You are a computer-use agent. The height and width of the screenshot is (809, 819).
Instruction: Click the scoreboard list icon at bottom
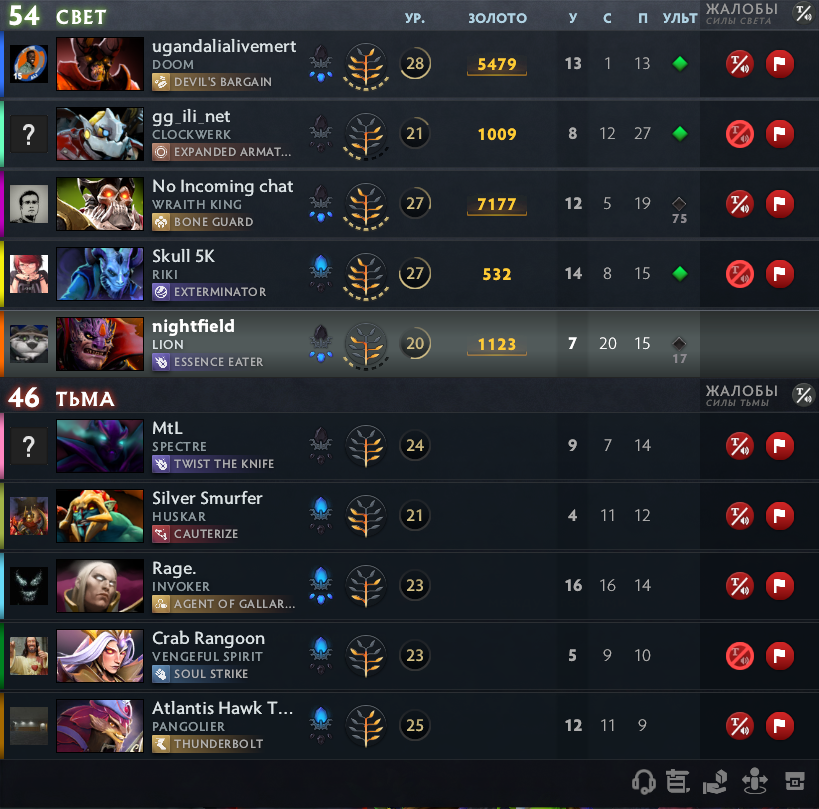point(678,782)
